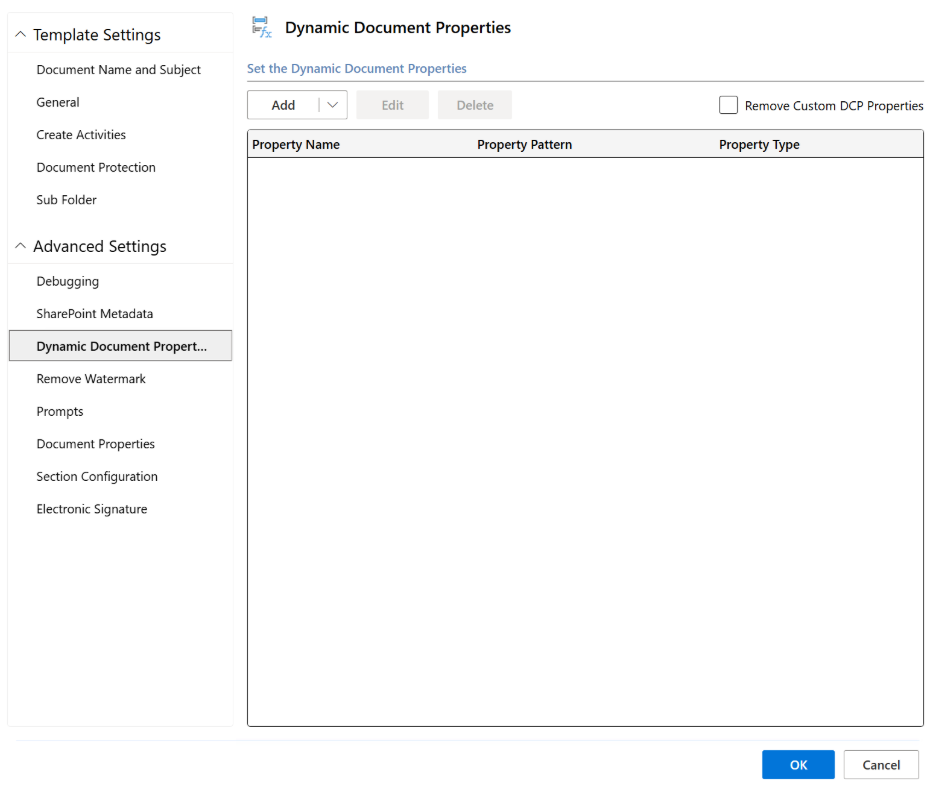Image resolution: width=936 pixels, height=787 pixels.
Task: Click the Dynamic Document Properties header icon
Action: (261, 28)
